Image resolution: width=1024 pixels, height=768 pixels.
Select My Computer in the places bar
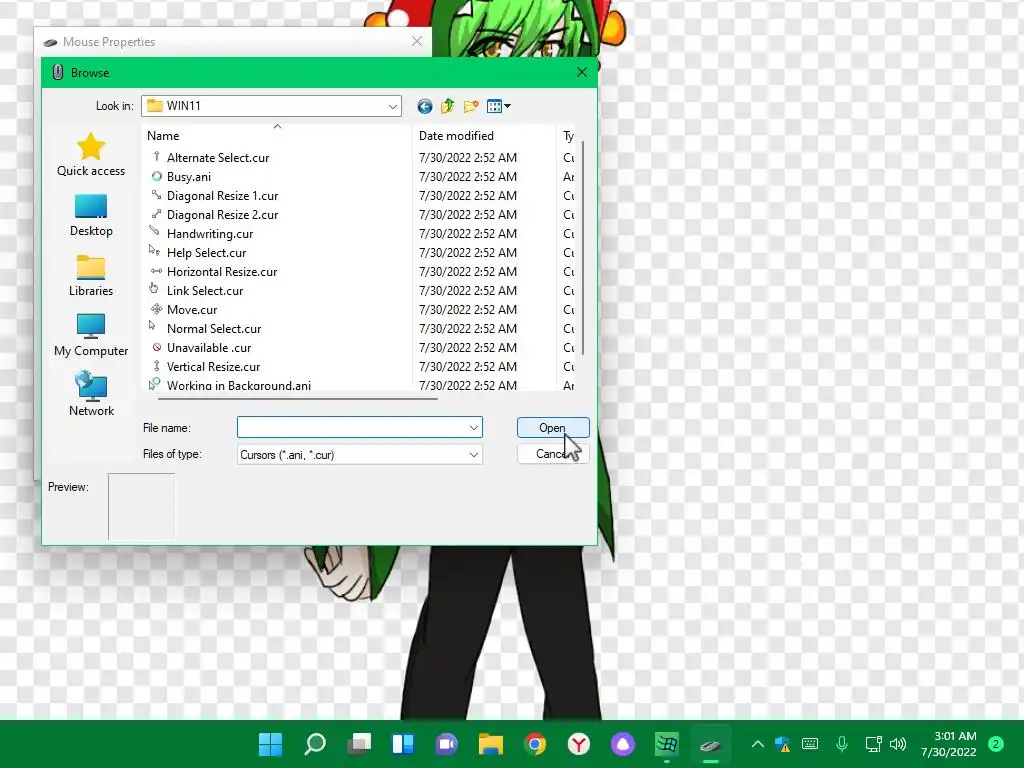pyautogui.click(x=91, y=336)
